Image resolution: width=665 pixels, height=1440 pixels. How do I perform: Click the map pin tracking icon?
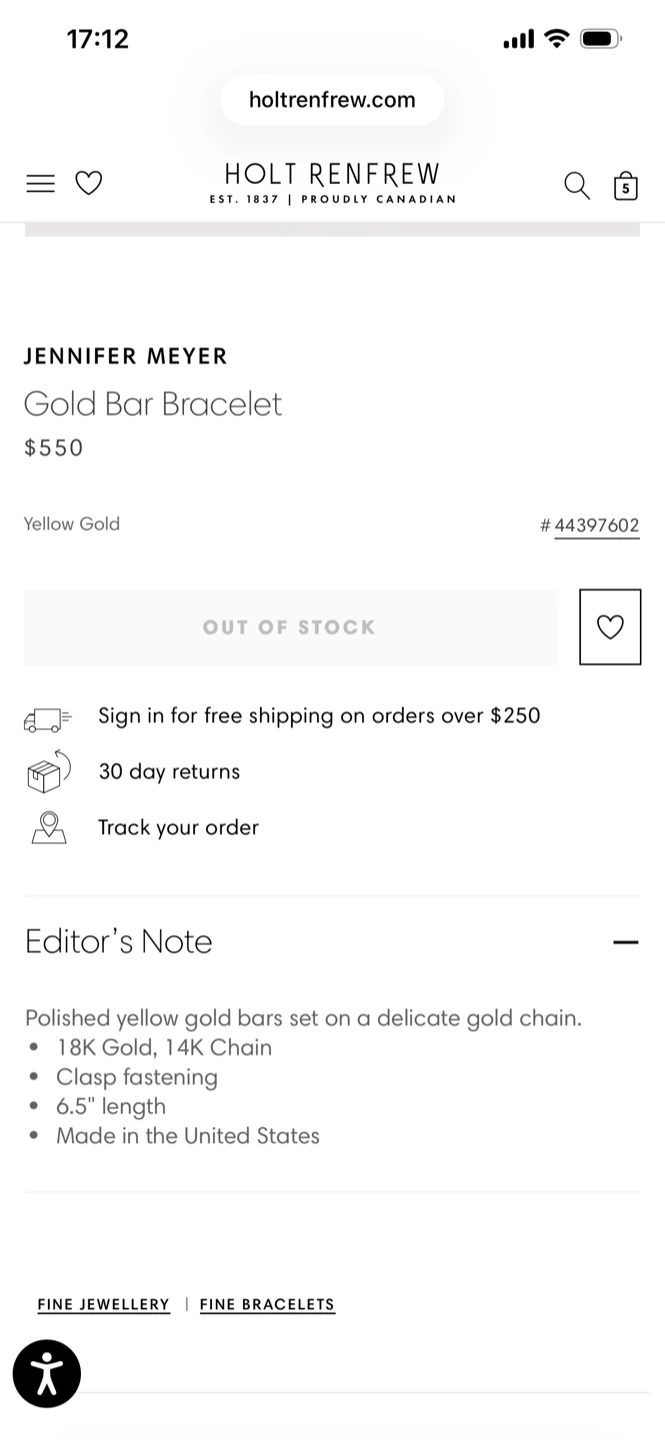(x=48, y=828)
